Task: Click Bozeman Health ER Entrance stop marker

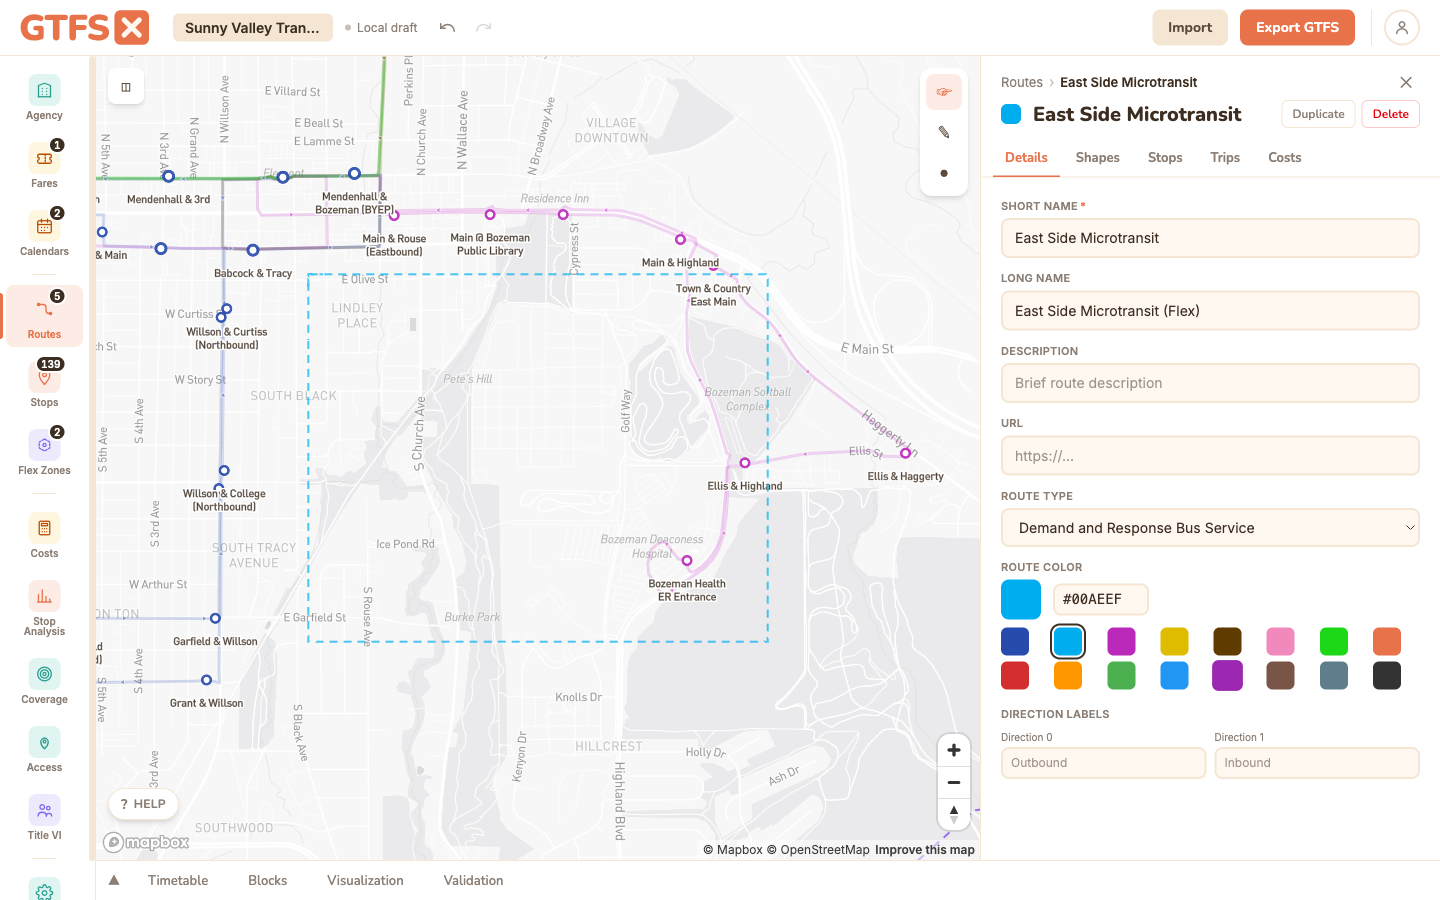Action: point(687,561)
